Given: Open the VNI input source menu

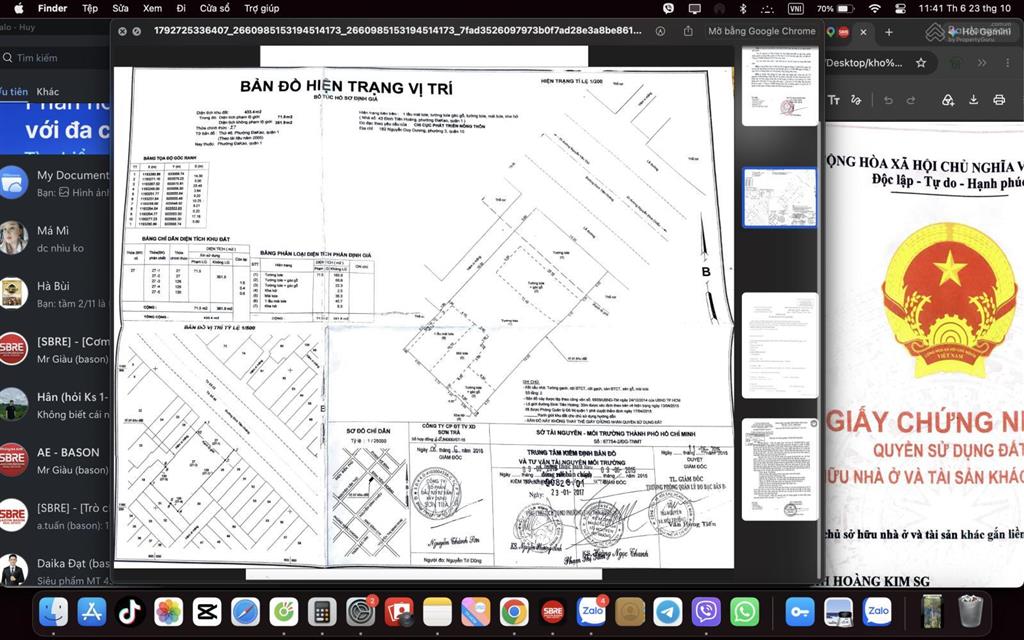Looking at the screenshot, I should (795, 8).
